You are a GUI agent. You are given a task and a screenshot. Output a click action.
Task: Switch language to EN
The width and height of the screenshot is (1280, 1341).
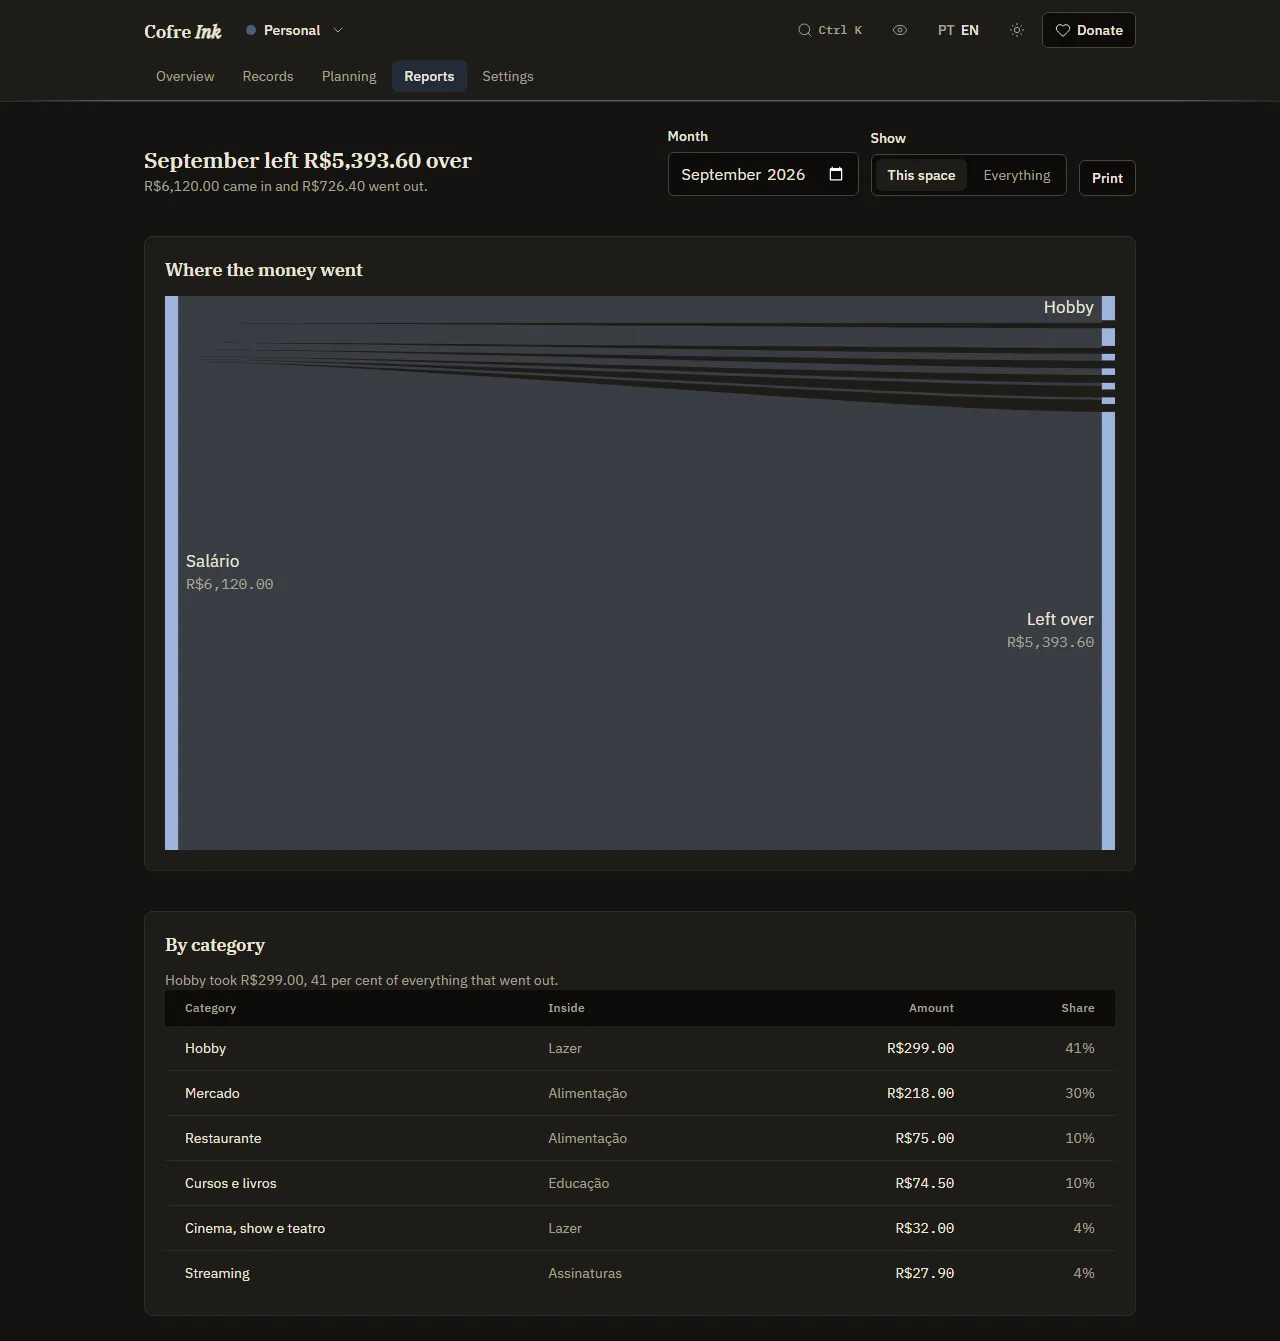[x=970, y=30]
